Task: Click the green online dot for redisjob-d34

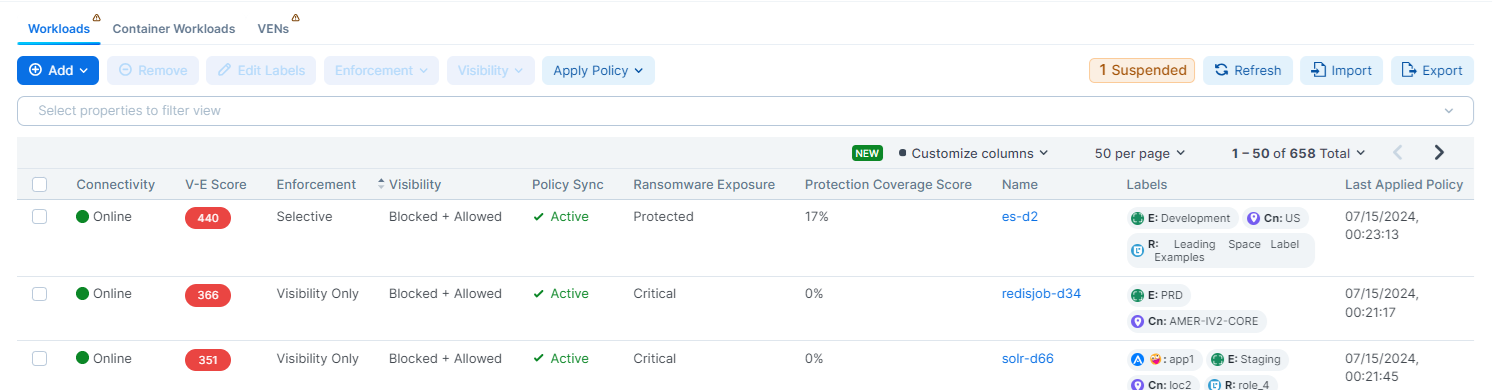Action: tap(83, 294)
